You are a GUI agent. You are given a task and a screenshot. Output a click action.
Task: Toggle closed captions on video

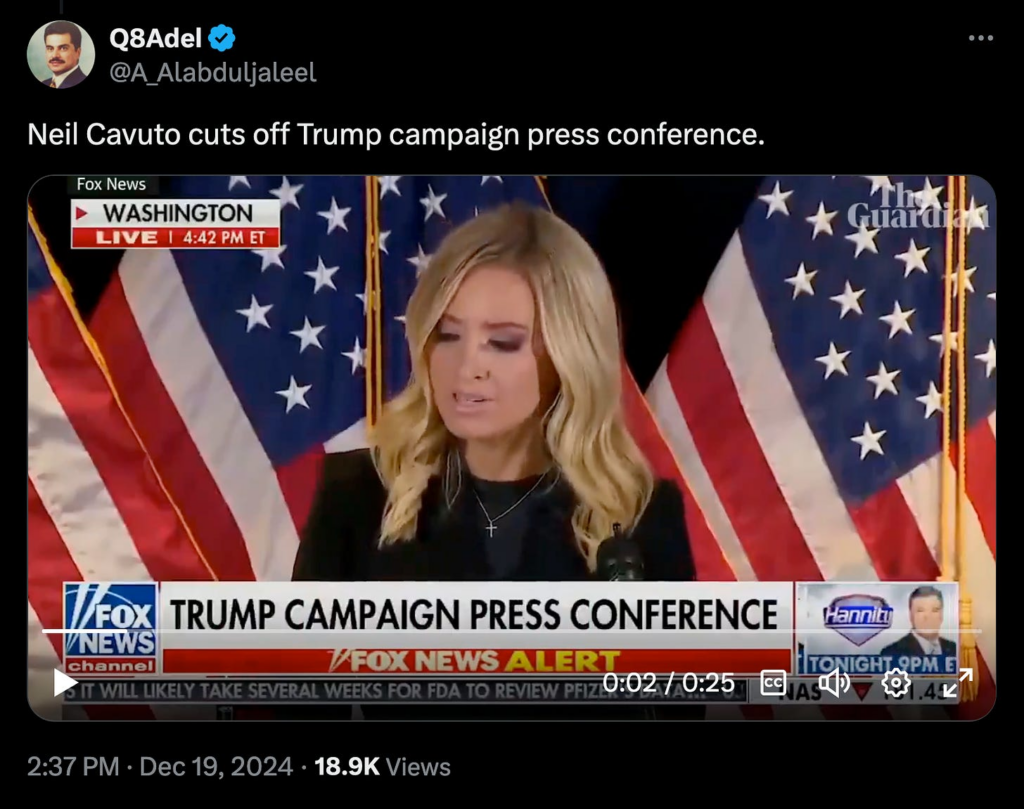click(773, 683)
